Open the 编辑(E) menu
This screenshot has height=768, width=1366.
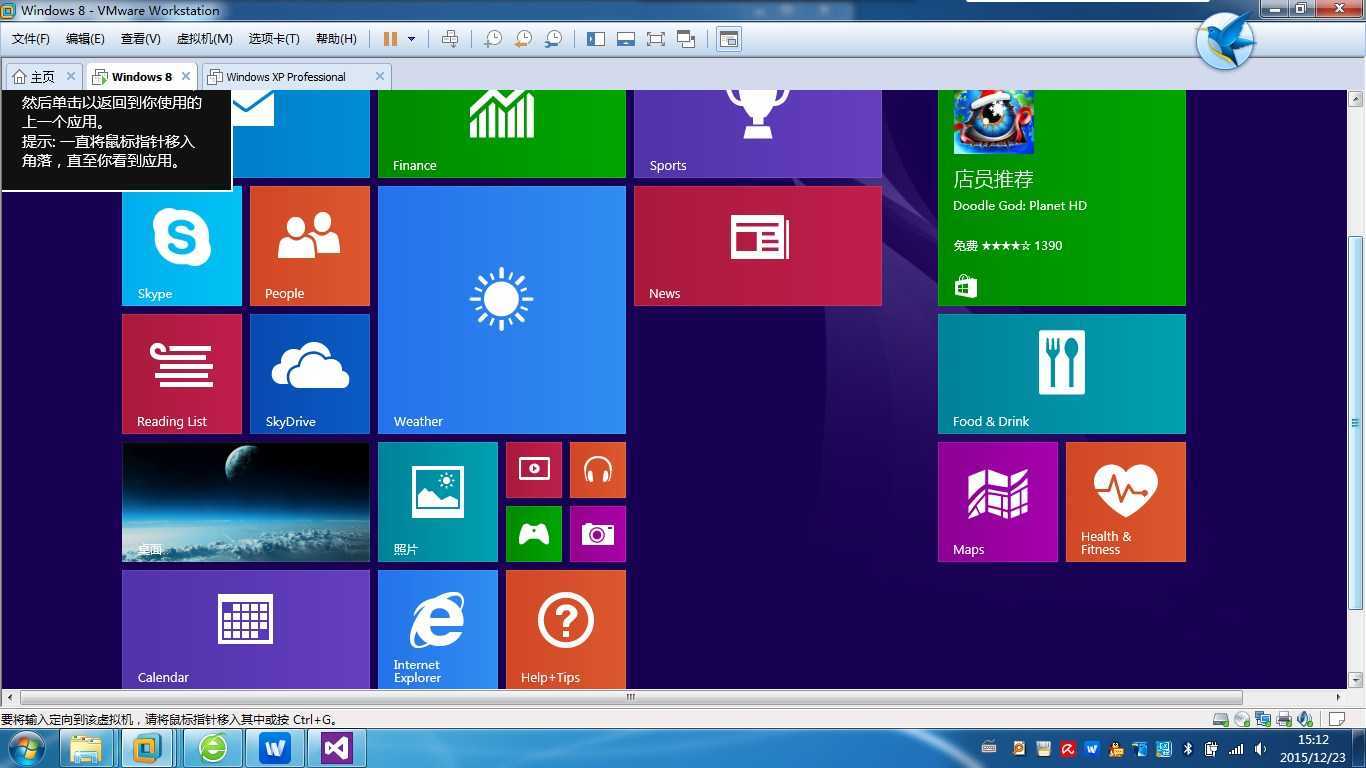click(85, 39)
